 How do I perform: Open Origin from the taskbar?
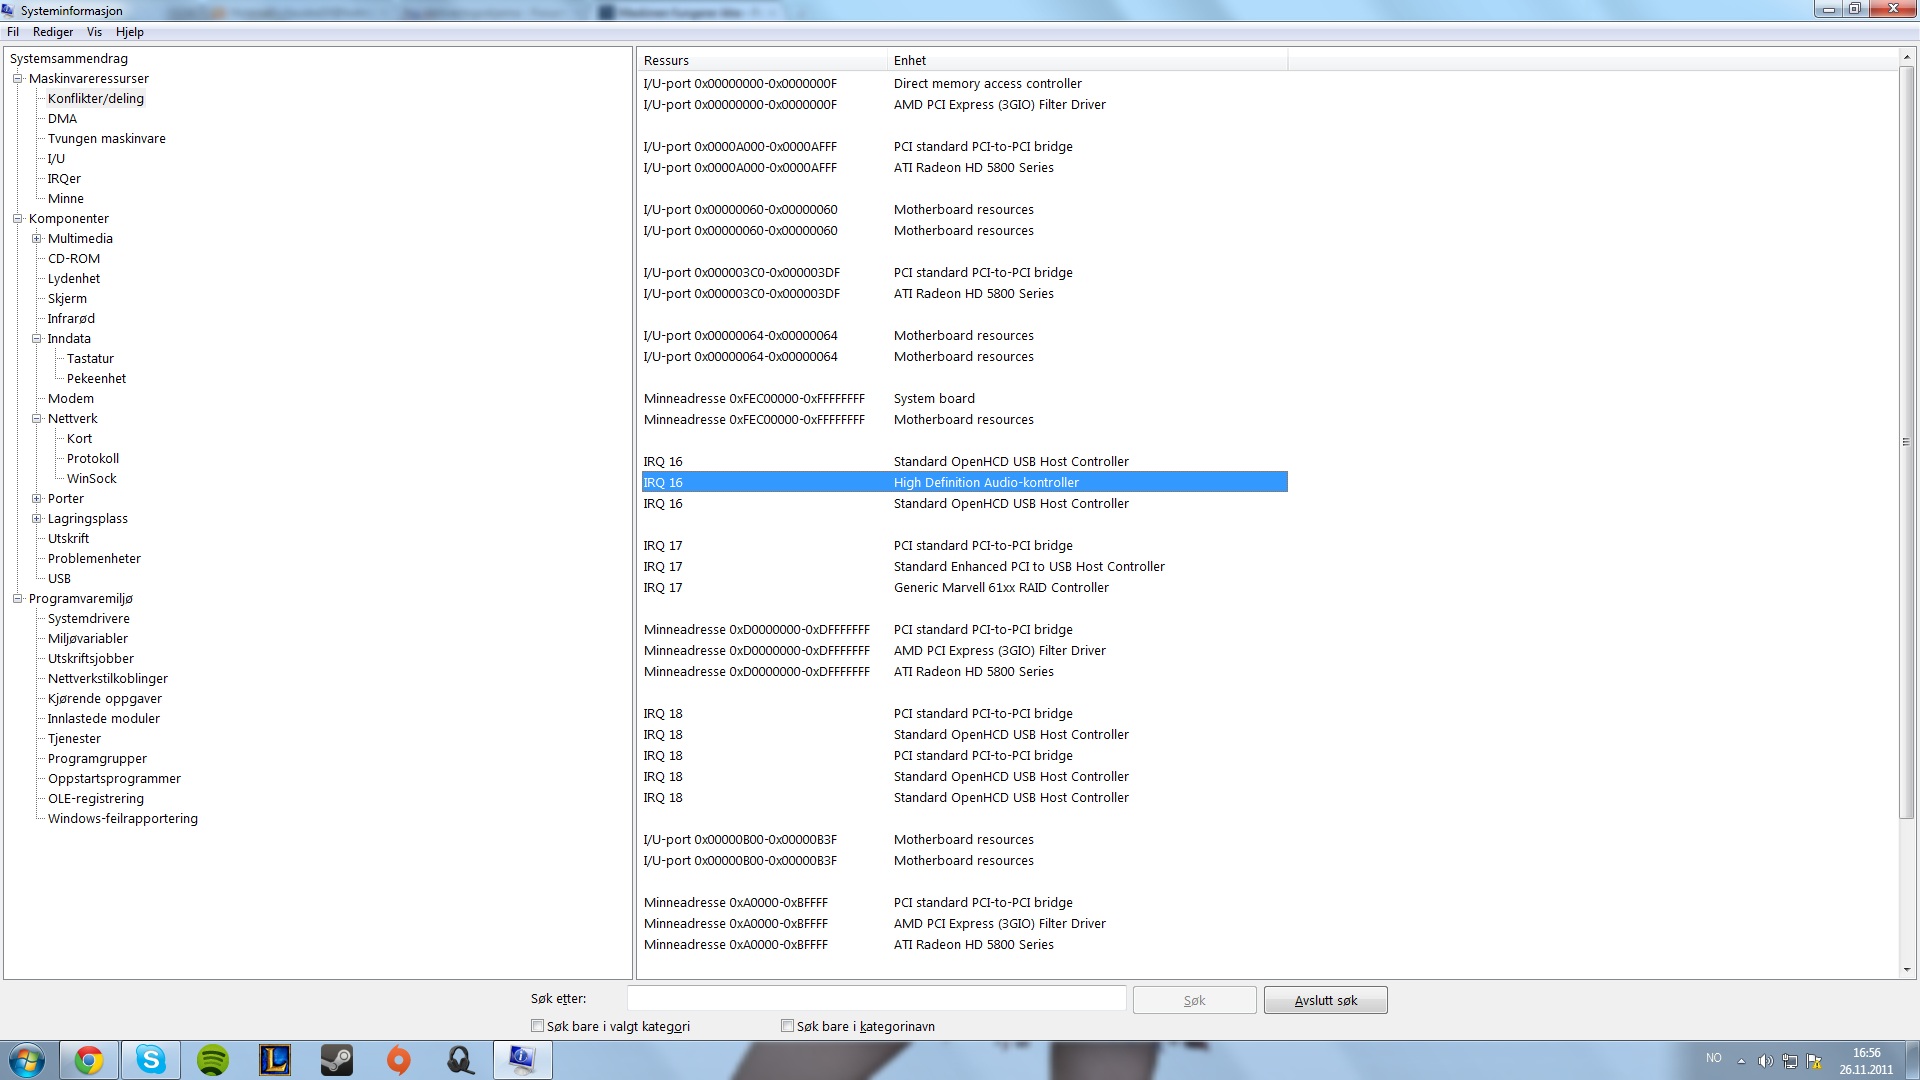pos(399,1060)
